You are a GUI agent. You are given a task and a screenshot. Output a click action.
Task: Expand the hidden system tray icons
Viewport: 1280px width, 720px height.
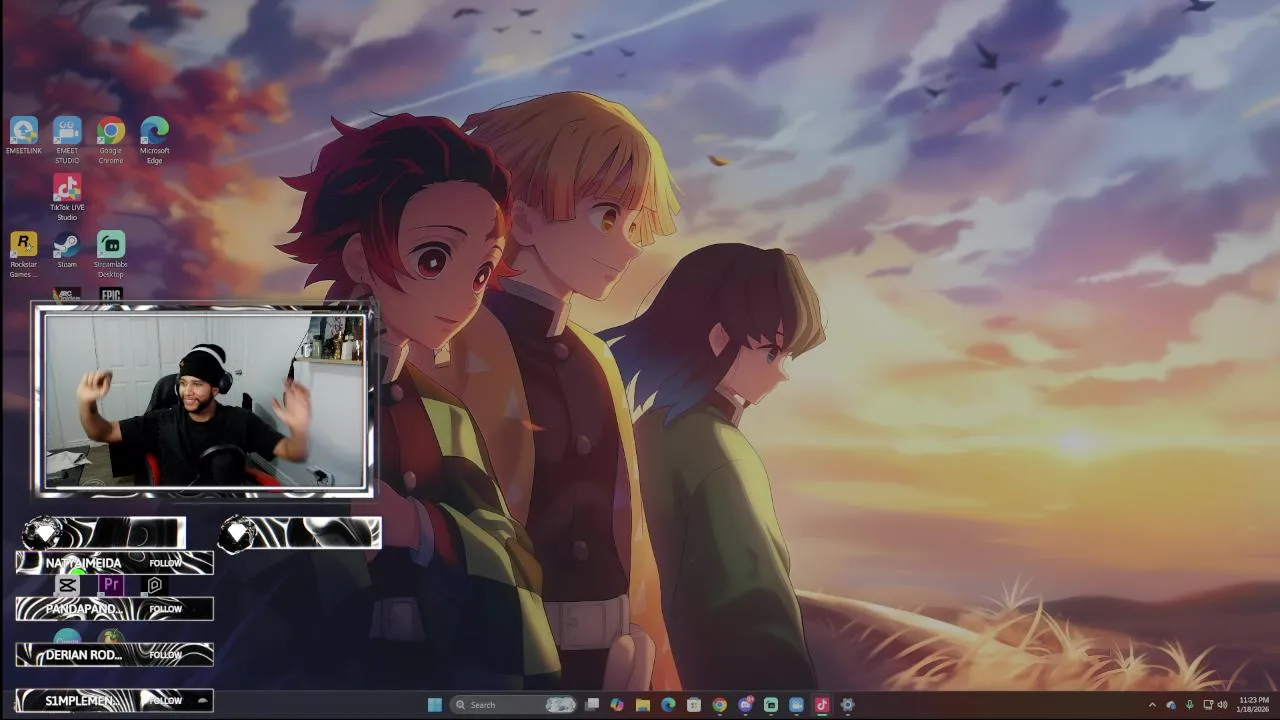(x=1151, y=705)
